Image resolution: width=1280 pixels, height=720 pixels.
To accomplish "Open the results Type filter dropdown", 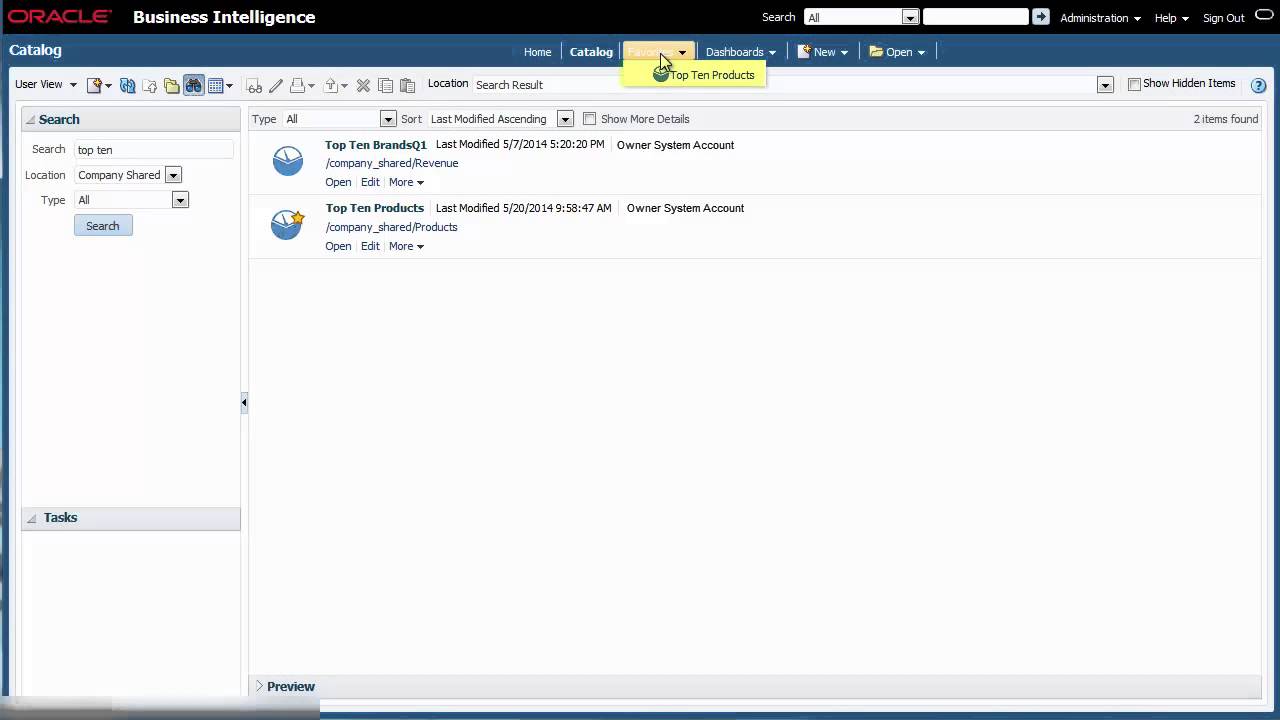I will tap(388, 119).
